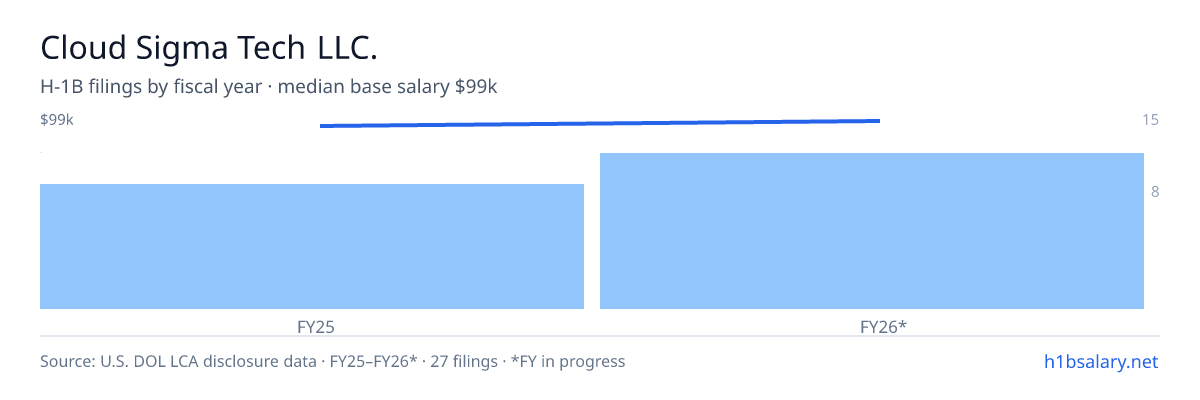Image resolution: width=1200 pixels, height=400 pixels.
Task: Click the FY25 filings bar
Action: click(x=312, y=246)
